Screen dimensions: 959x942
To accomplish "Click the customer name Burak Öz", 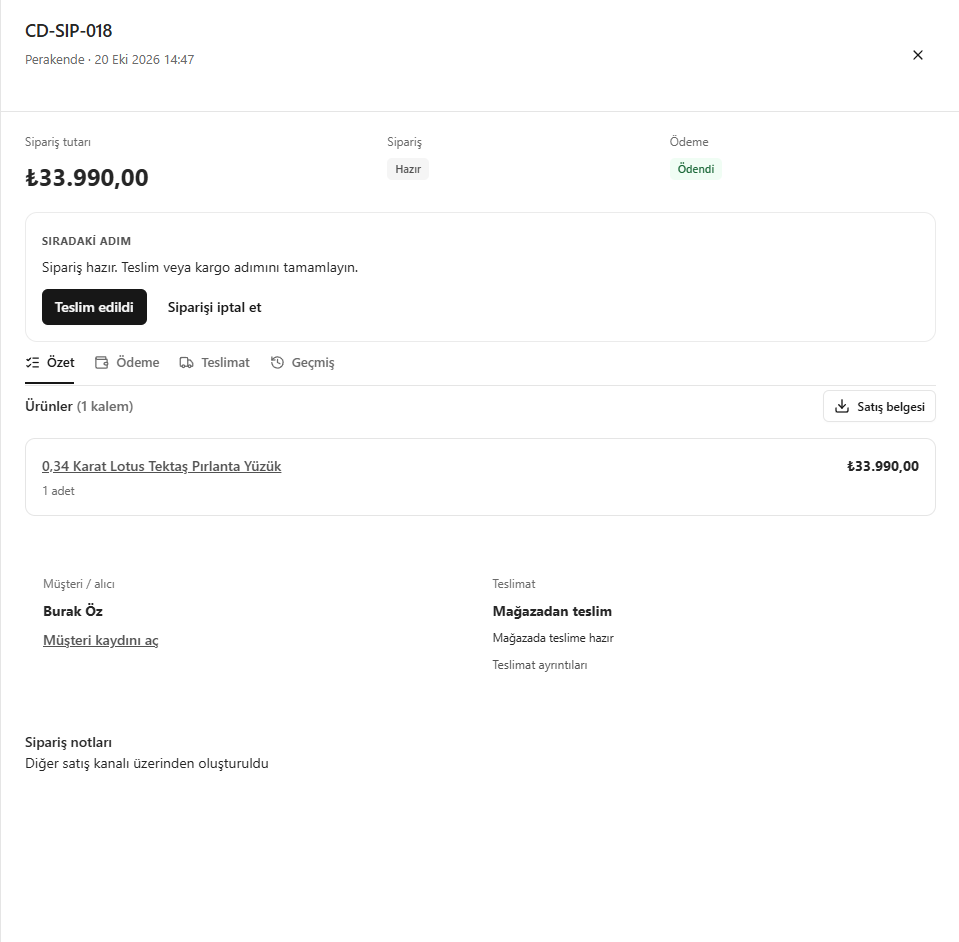I will tap(73, 611).
